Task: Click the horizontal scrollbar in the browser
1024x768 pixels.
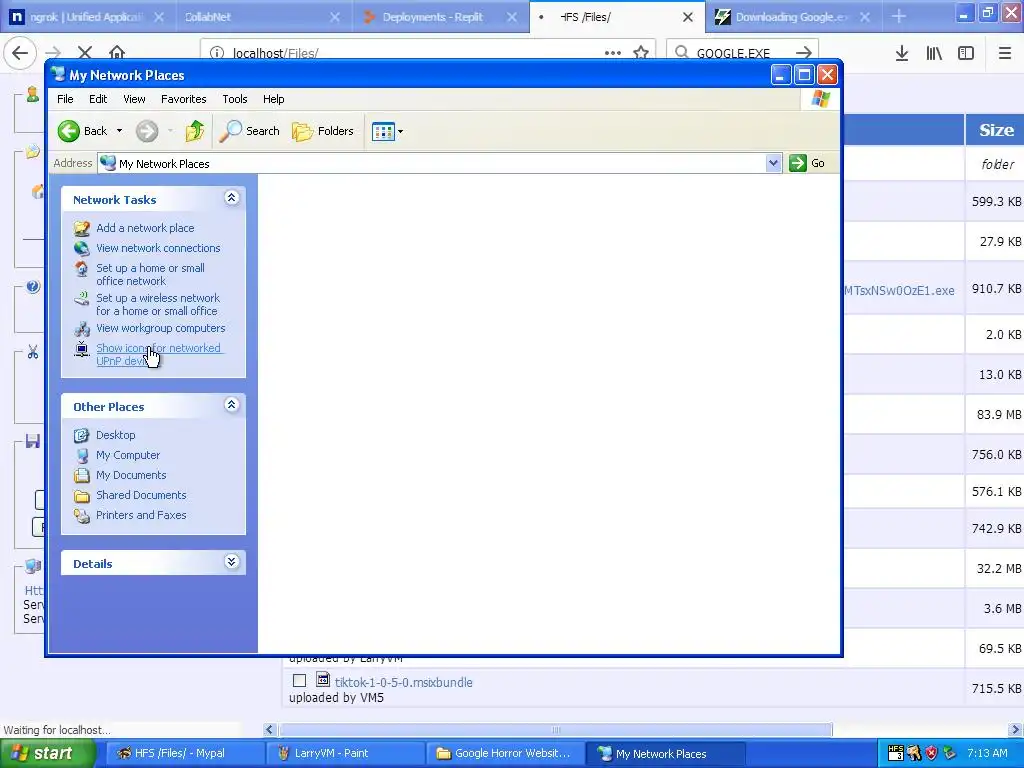Action: [556, 729]
